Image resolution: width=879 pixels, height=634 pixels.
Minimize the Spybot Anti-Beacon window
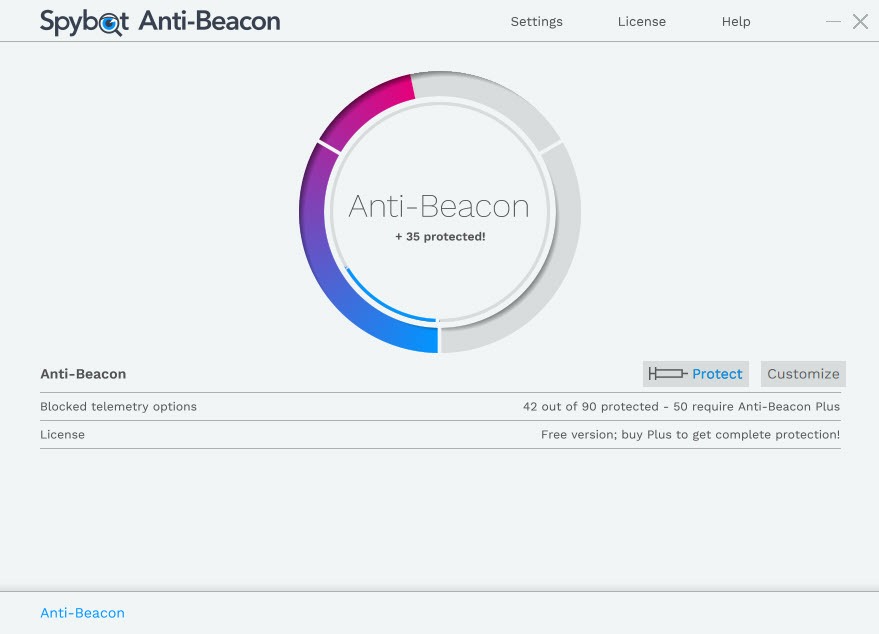pyautogui.click(x=834, y=22)
